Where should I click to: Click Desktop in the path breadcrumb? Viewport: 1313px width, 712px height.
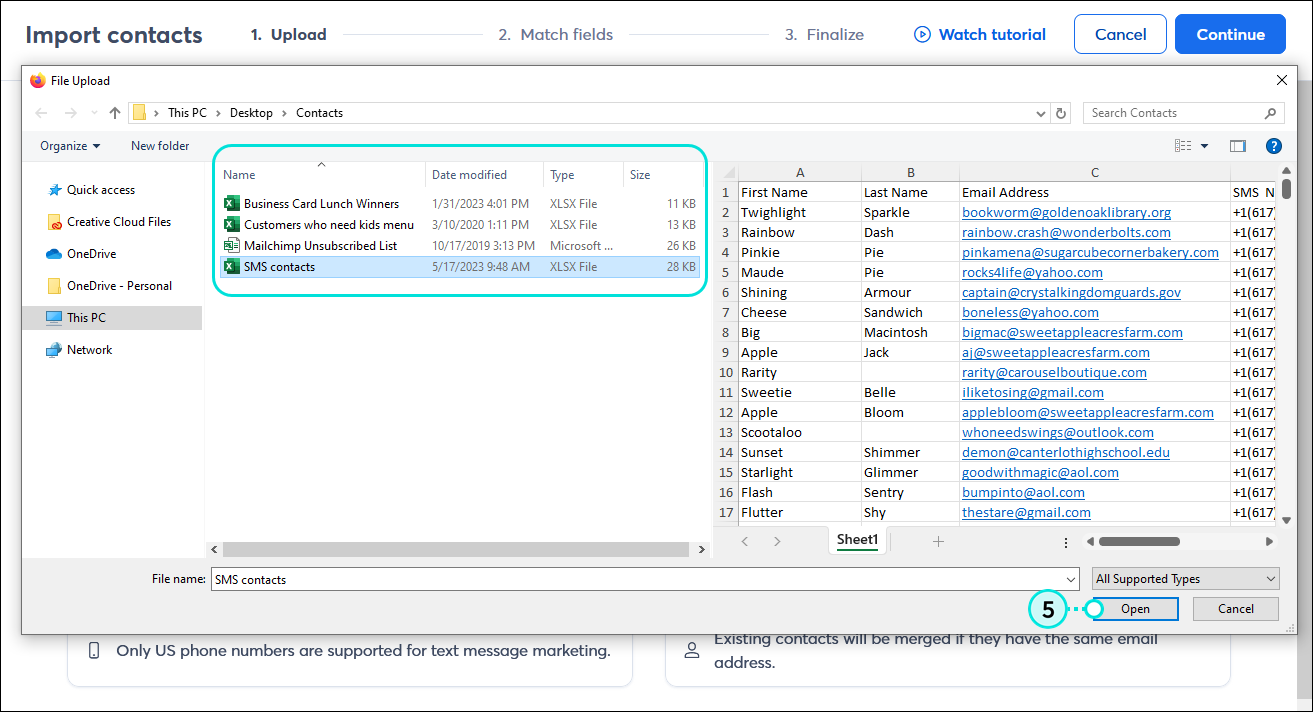pos(251,113)
